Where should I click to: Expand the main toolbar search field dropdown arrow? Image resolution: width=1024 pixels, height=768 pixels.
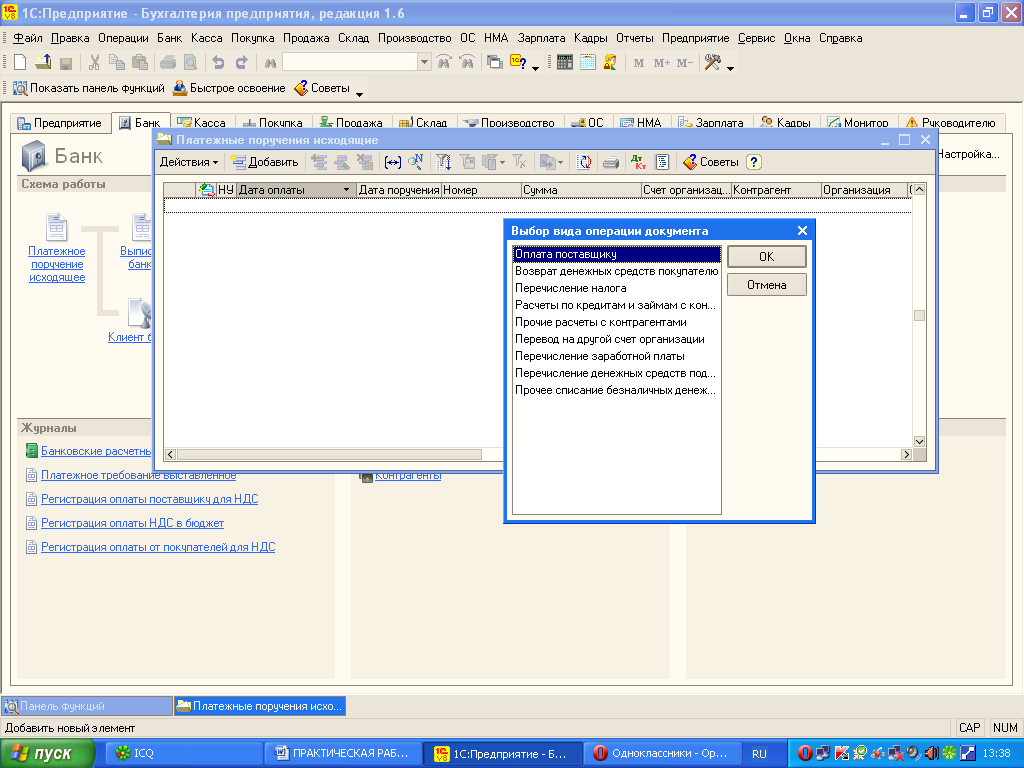click(424, 62)
